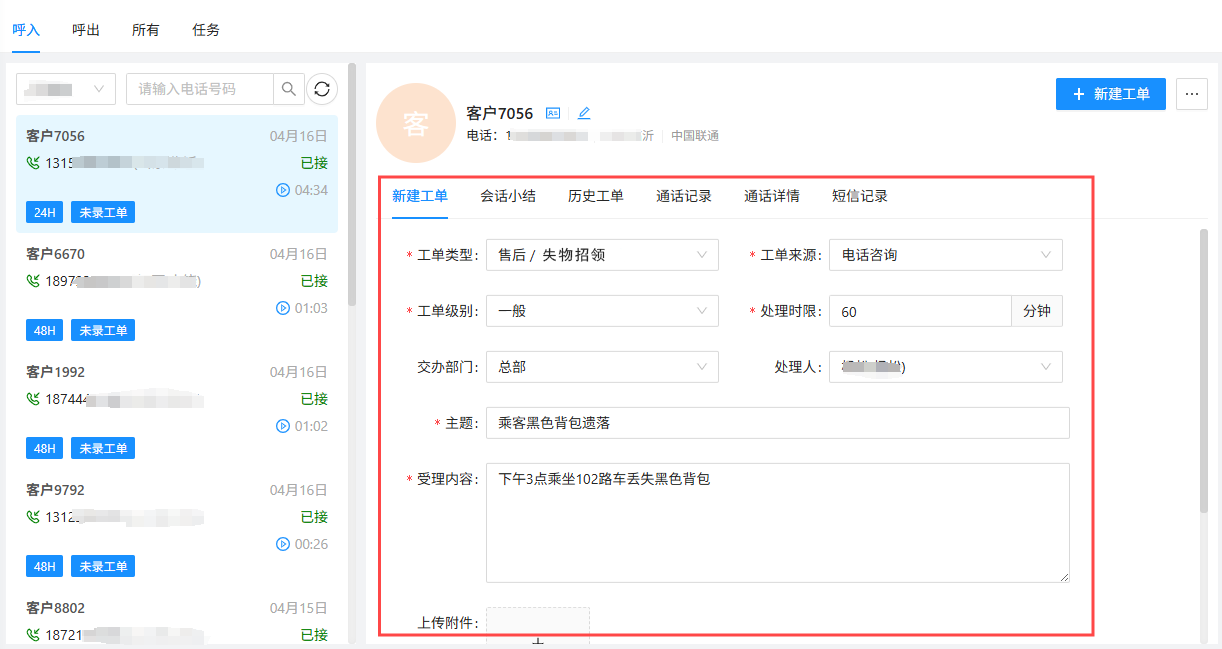Open the 历史工单 tab
The height and width of the screenshot is (649, 1222).
tap(596, 196)
